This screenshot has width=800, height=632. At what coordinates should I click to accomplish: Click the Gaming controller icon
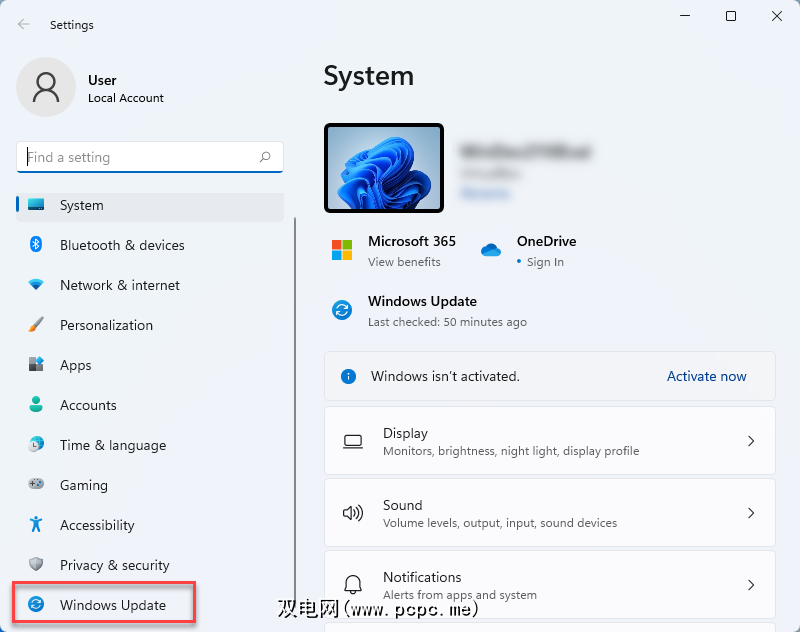36,484
